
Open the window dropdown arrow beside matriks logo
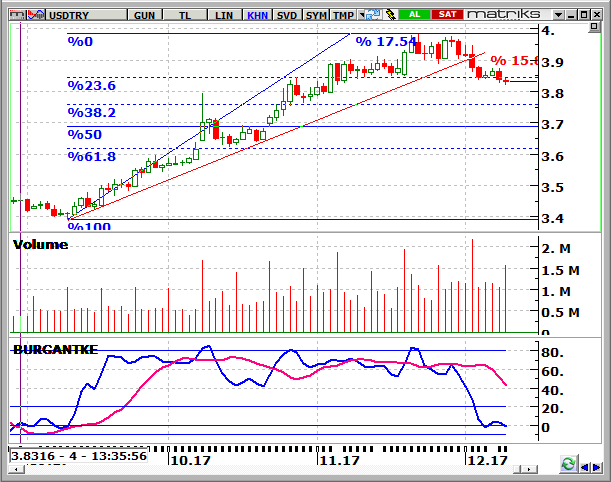coord(558,15)
